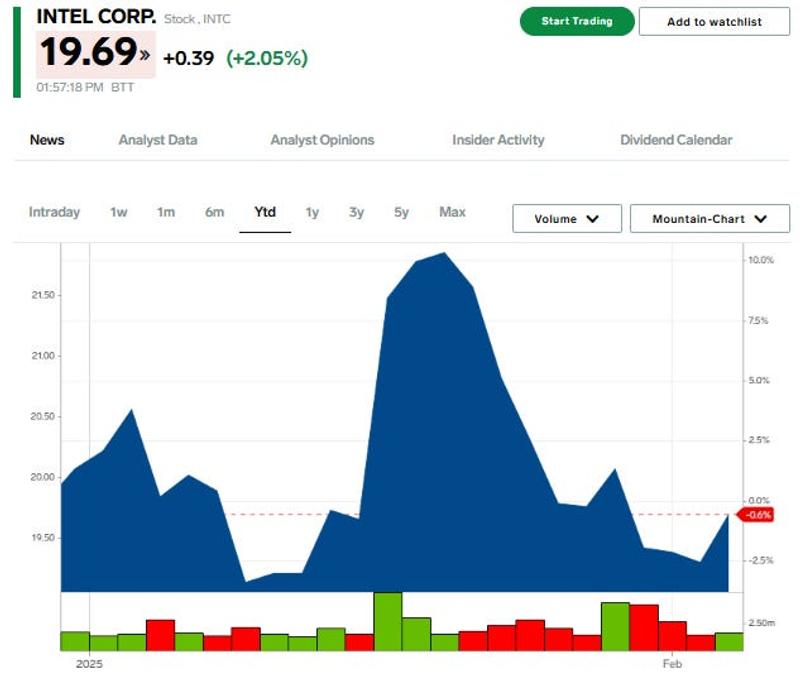The width and height of the screenshot is (800, 680).
Task: Click the 21.50 price axis label
Action: [43, 295]
